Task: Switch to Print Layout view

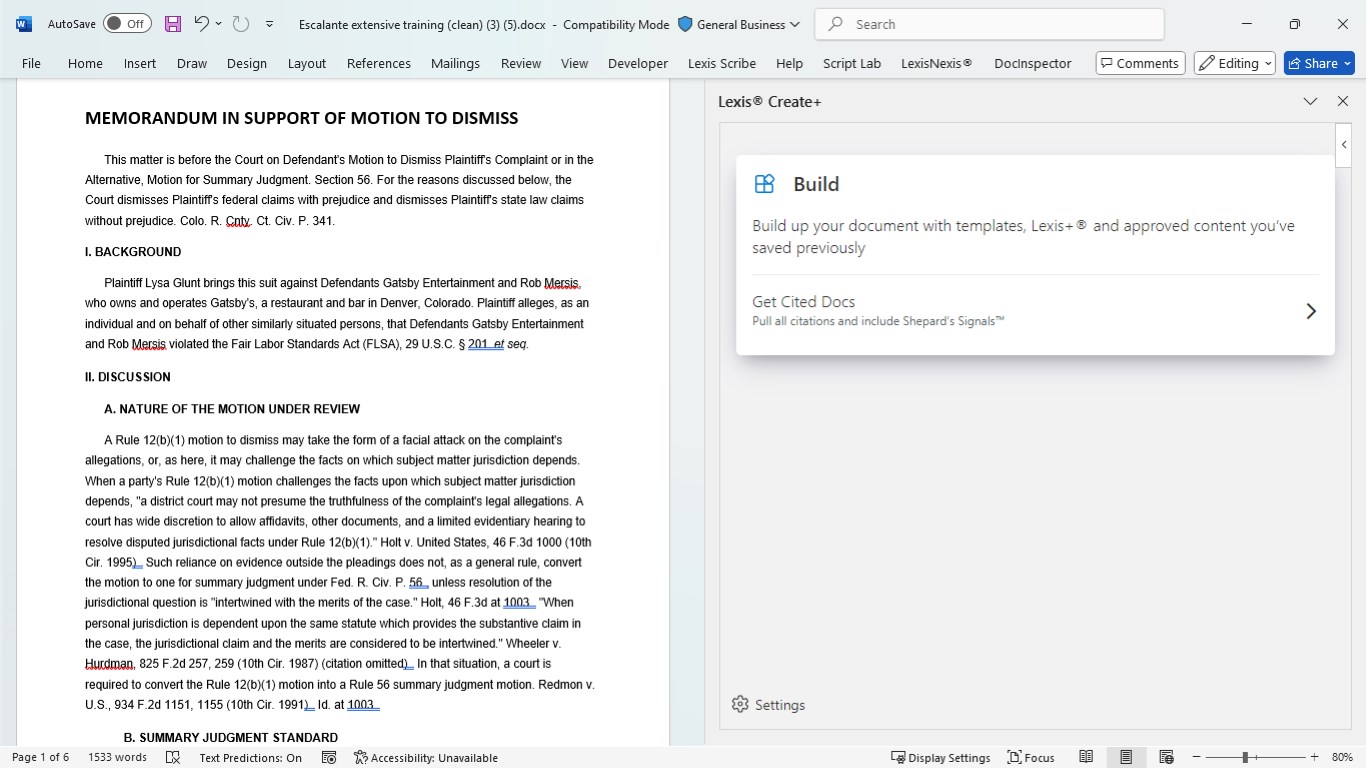Action: pos(1126,758)
